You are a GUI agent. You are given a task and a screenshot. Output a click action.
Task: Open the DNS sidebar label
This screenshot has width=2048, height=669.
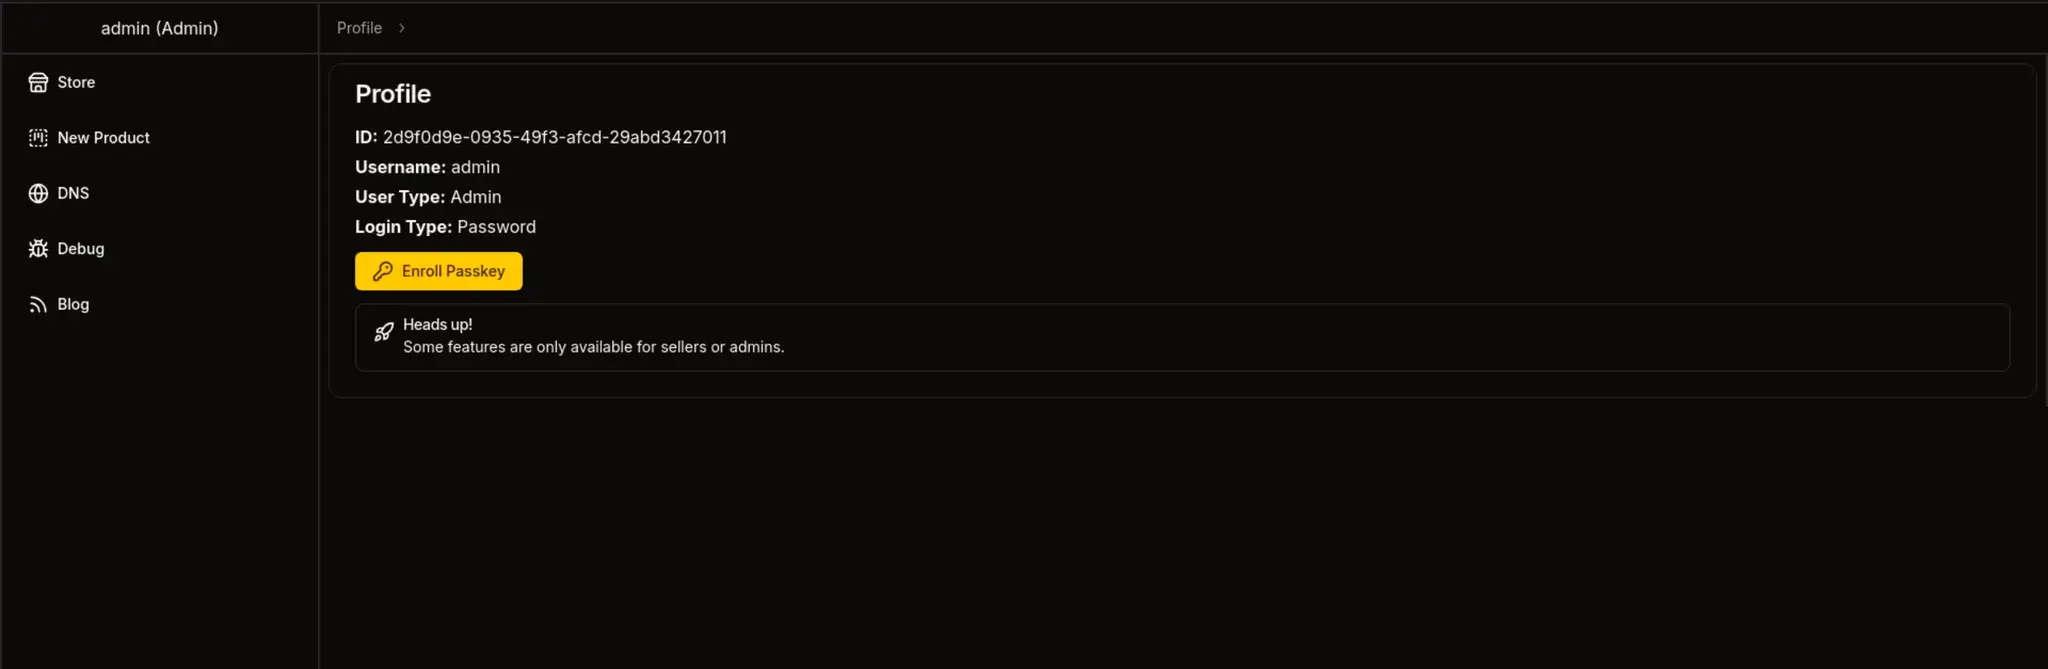point(73,194)
